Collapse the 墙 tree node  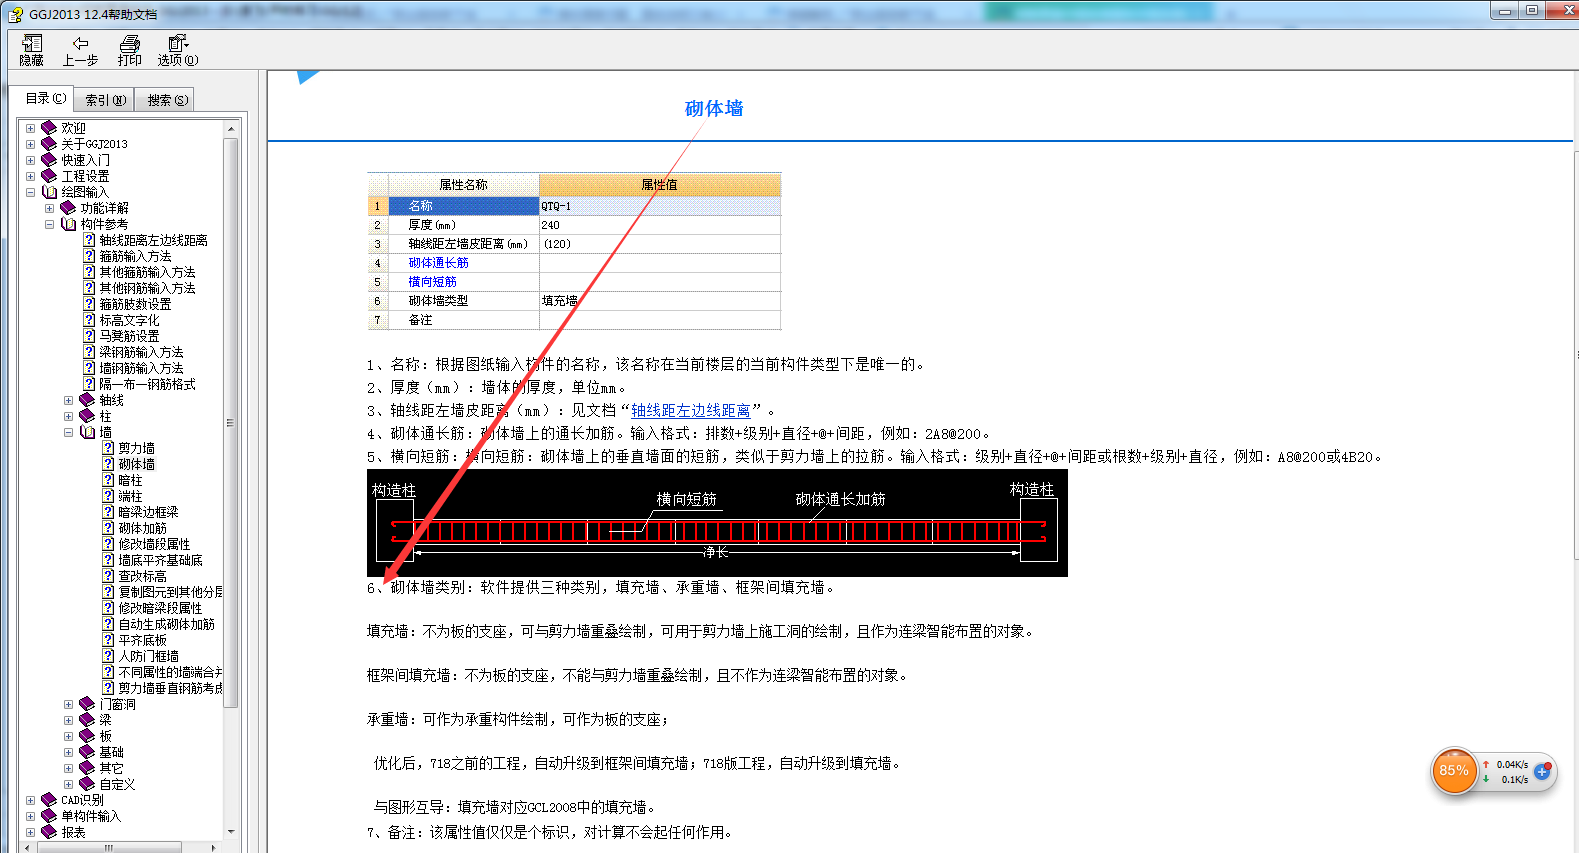[x=68, y=432]
